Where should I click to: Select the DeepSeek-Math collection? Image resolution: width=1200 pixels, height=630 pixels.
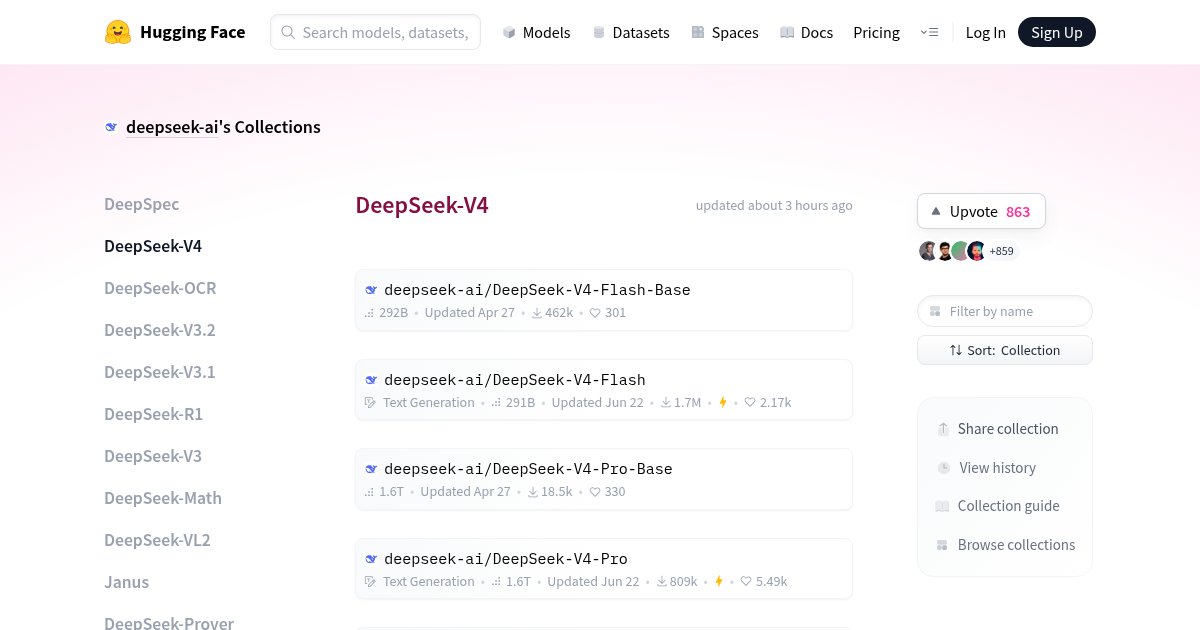[163, 498]
